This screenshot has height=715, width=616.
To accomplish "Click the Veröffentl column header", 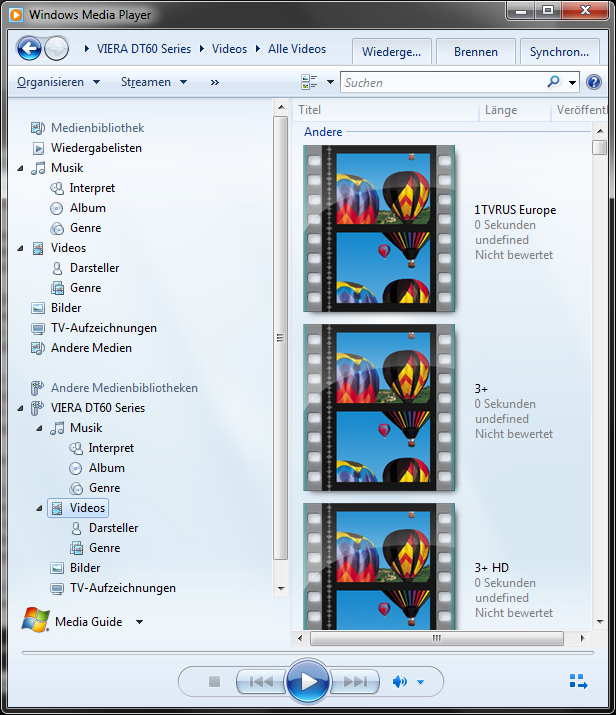I will (x=580, y=110).
